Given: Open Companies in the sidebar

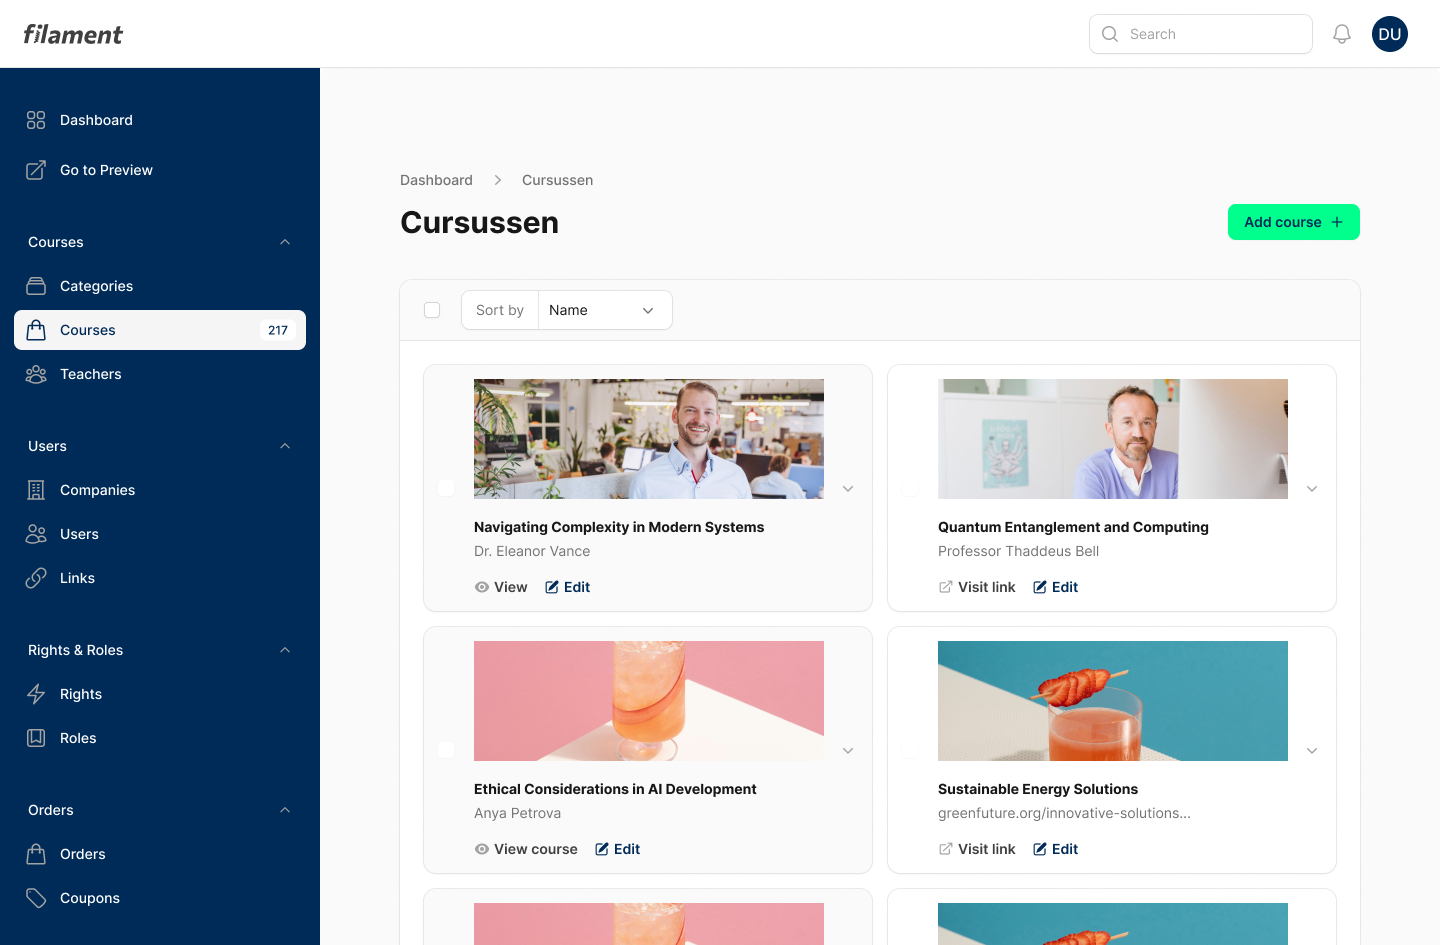Looking at the screenshot, I should tap(160, 490).
